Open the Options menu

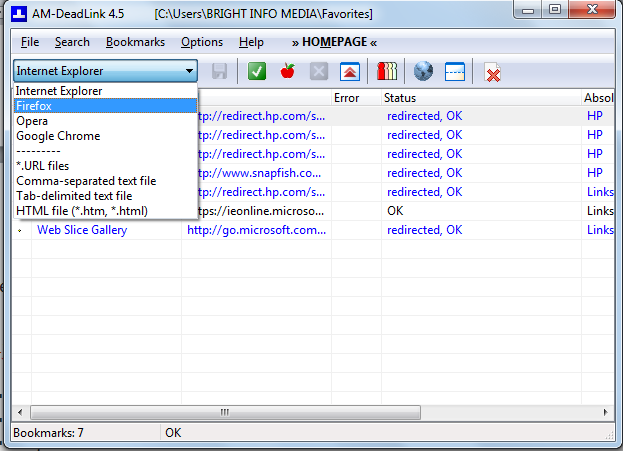tap(202, 42)
